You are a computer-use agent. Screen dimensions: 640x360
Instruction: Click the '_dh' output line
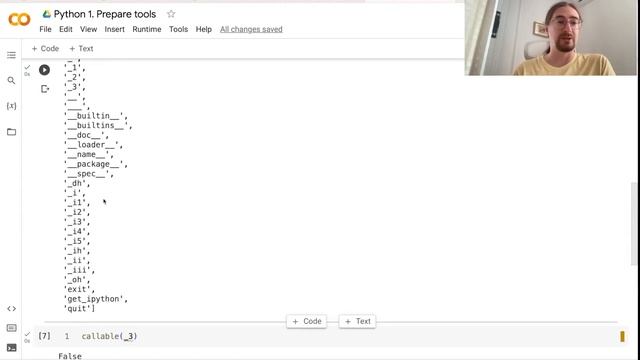(x=77, y=183)
